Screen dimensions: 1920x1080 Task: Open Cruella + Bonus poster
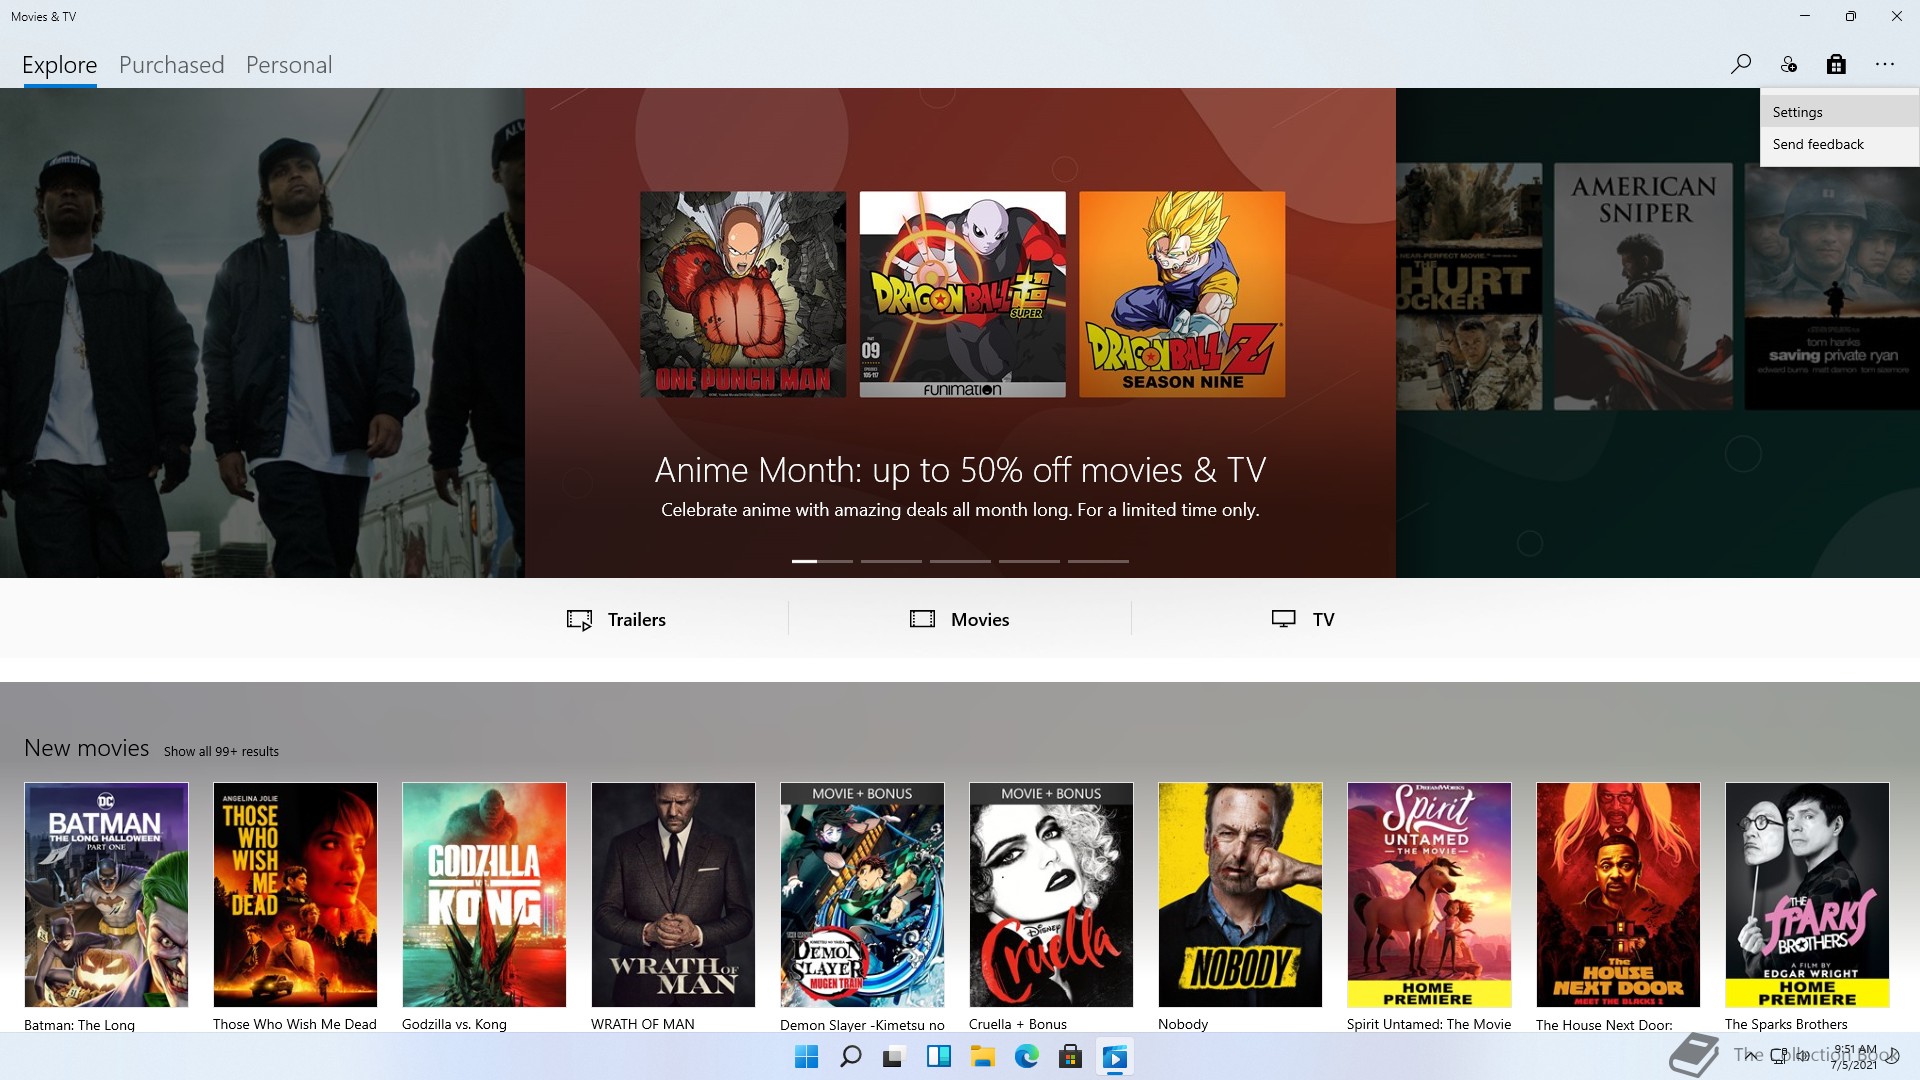(x=1051, y=895)
